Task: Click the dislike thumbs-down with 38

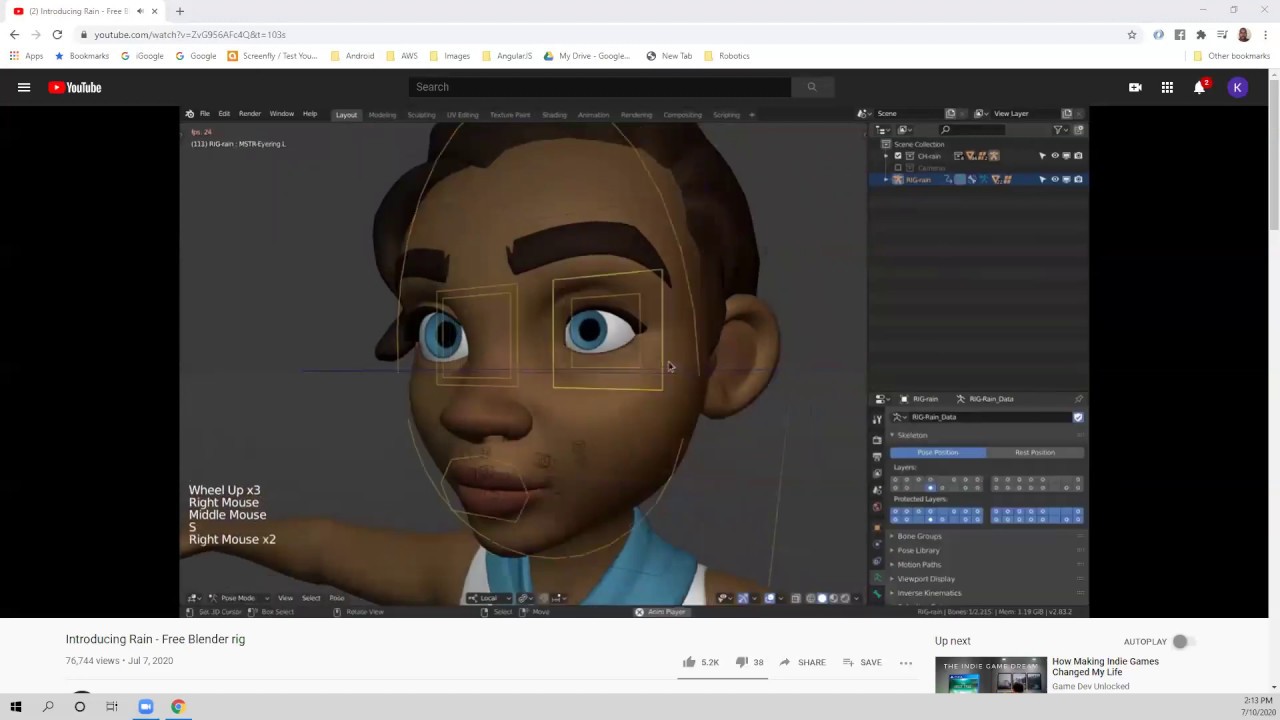Action: (749, 662)
